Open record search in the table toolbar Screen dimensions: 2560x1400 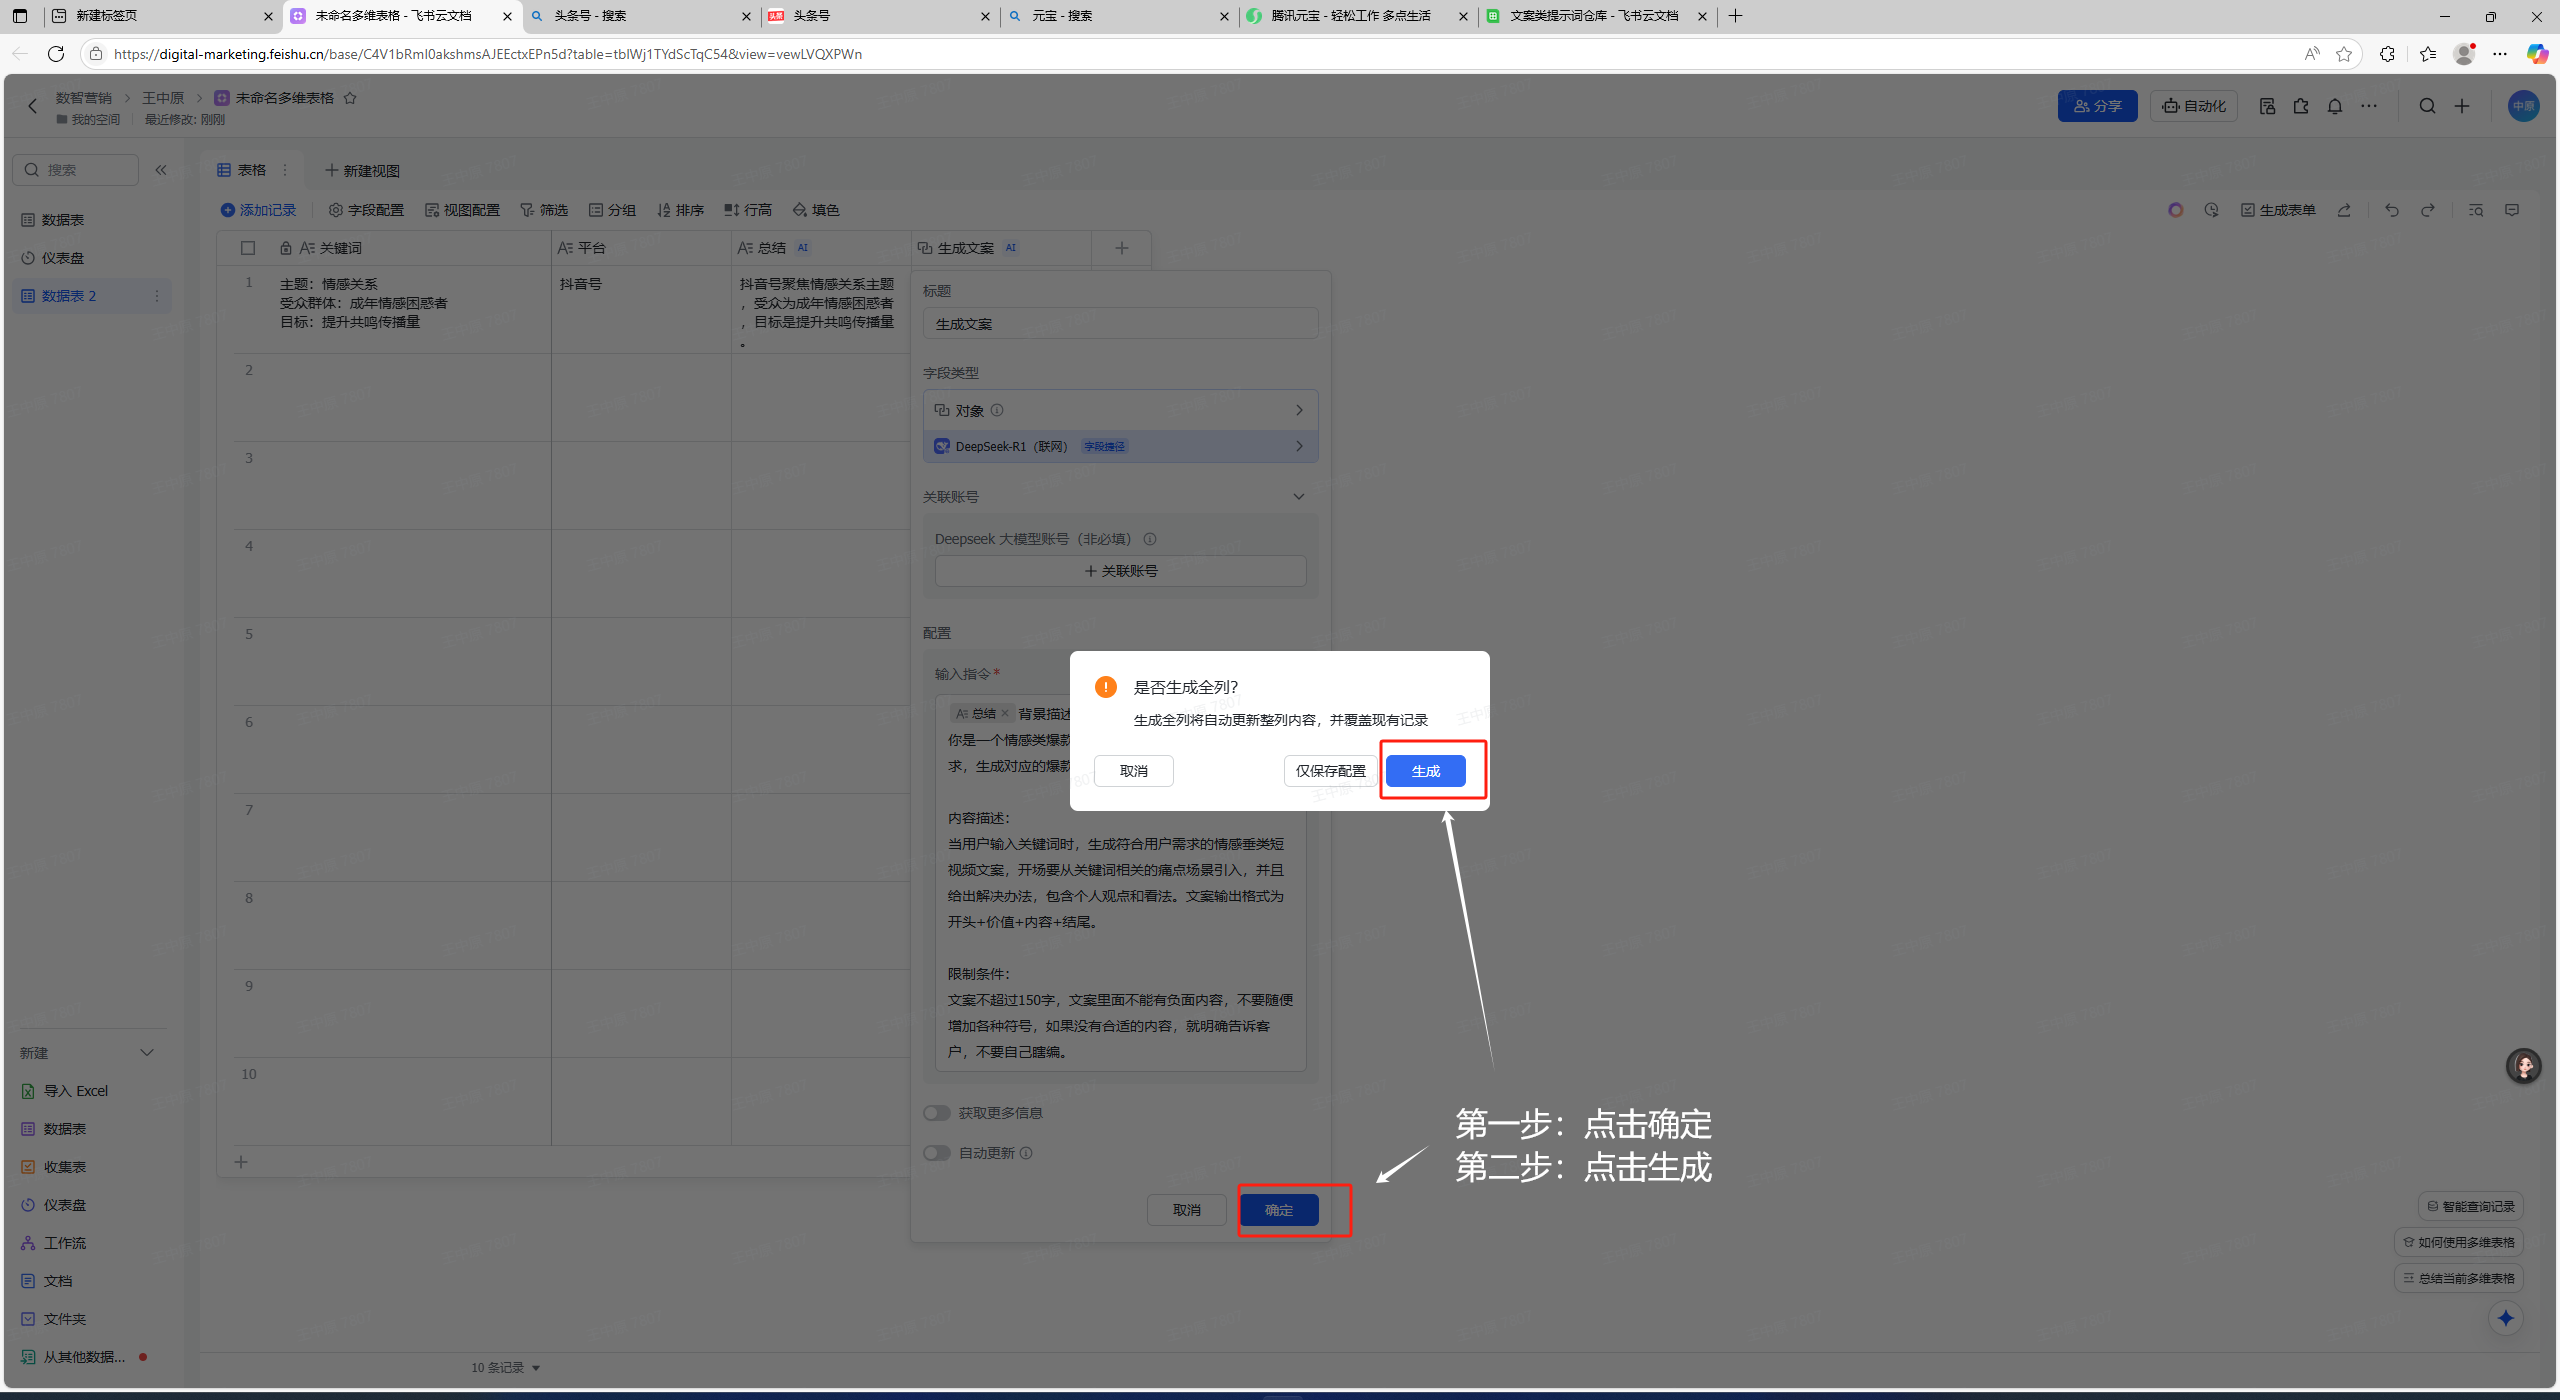click(x=2477, y=210)
